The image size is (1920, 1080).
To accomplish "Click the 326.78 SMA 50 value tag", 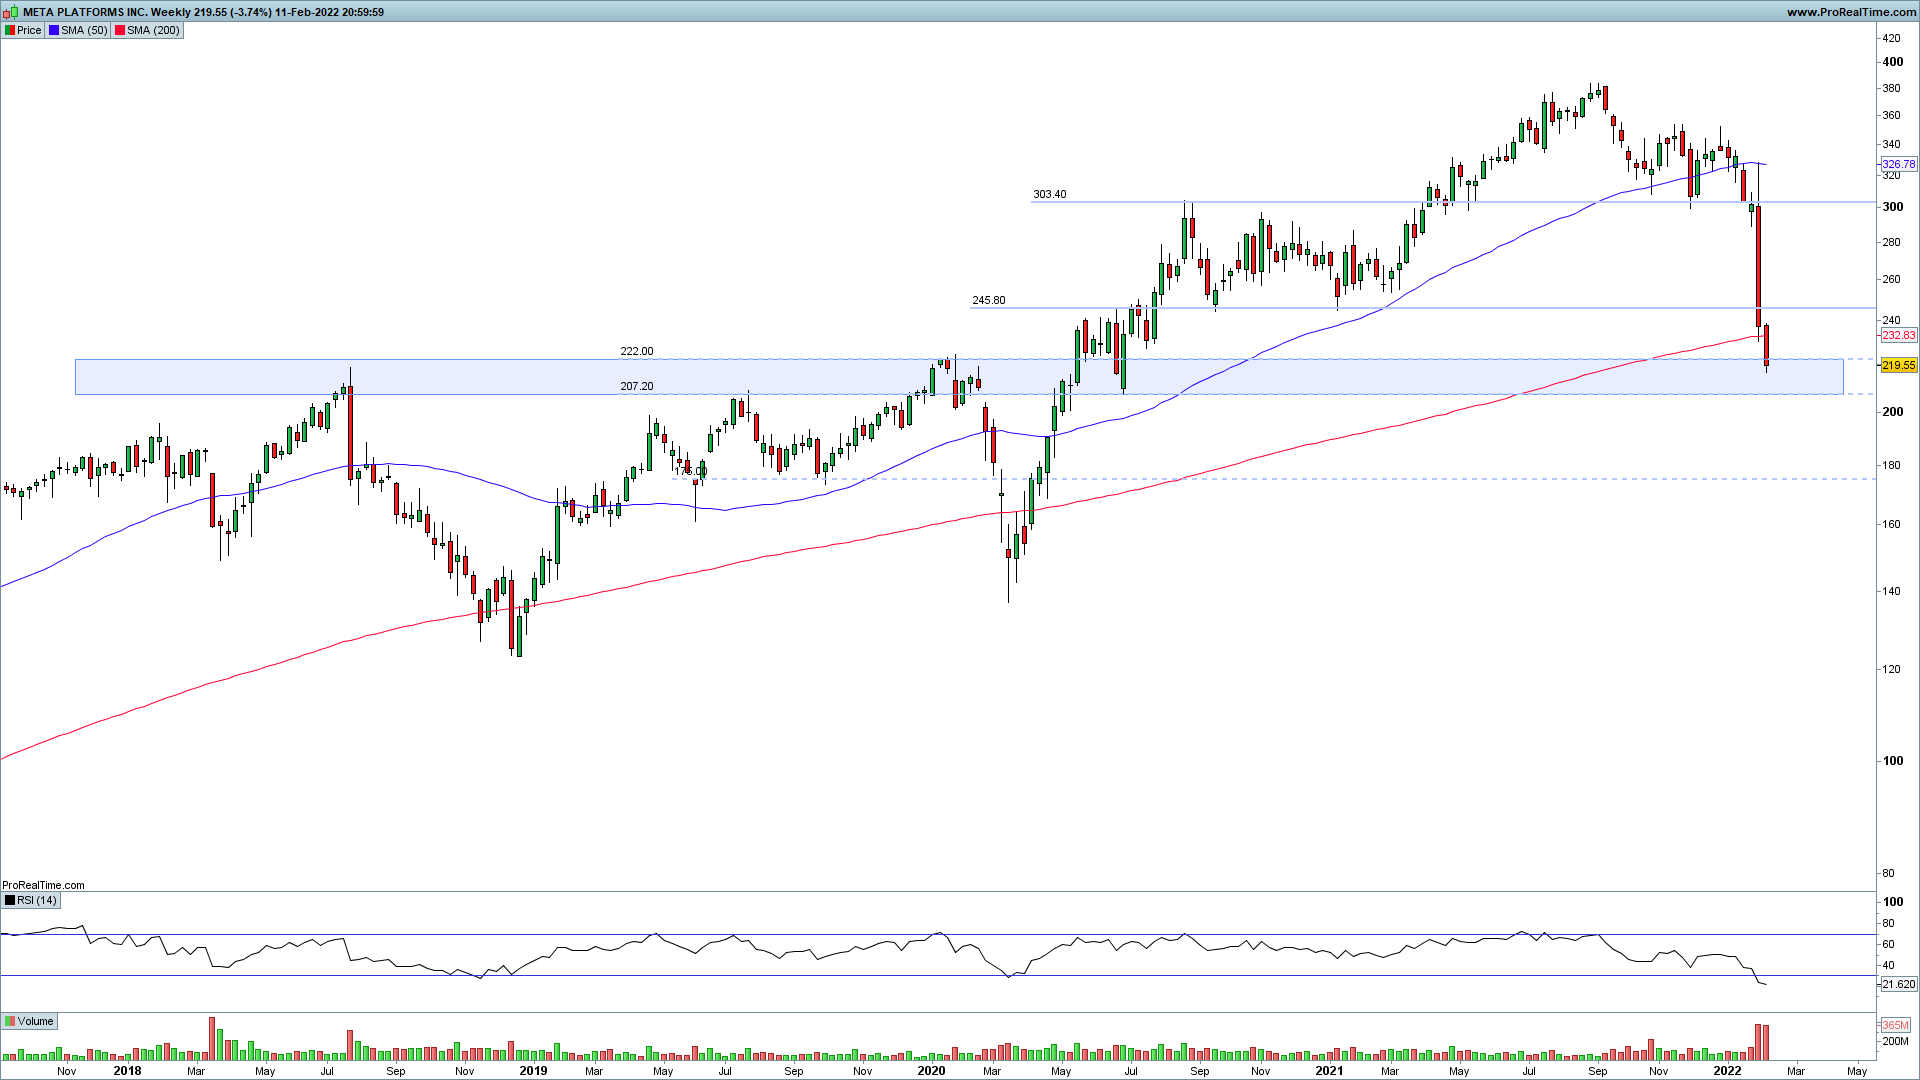I will (1898, 164).
